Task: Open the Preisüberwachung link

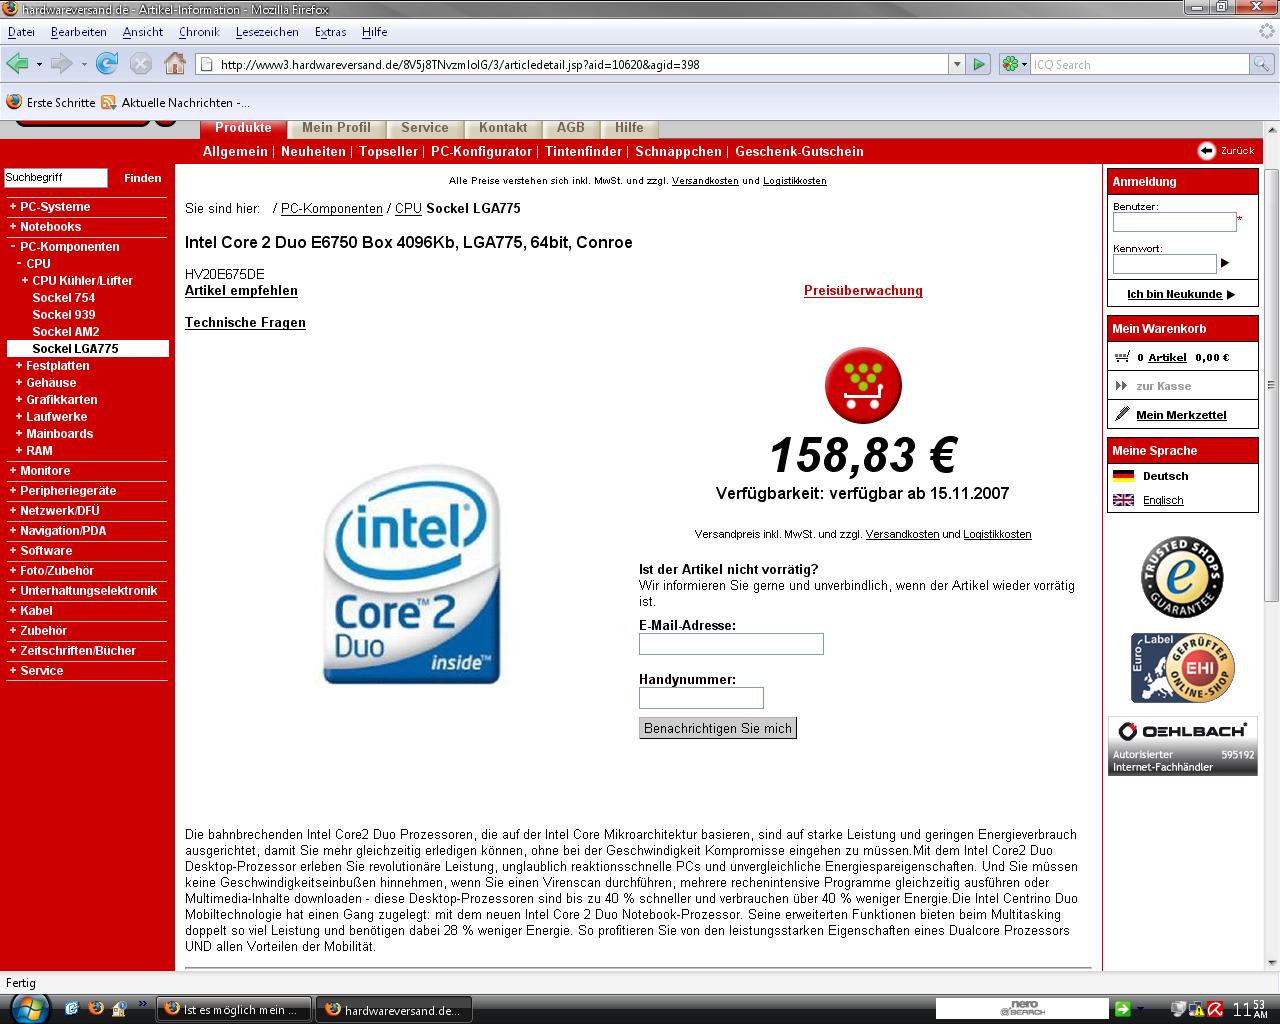Action: [863, 291]
